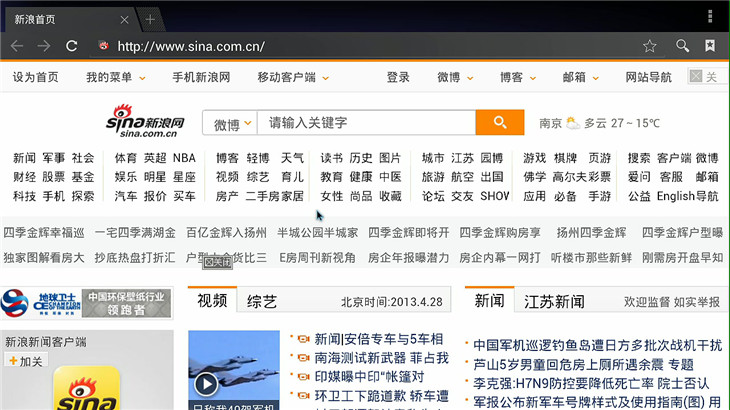
Task: Open the 公益 category link
Action: 639,196
